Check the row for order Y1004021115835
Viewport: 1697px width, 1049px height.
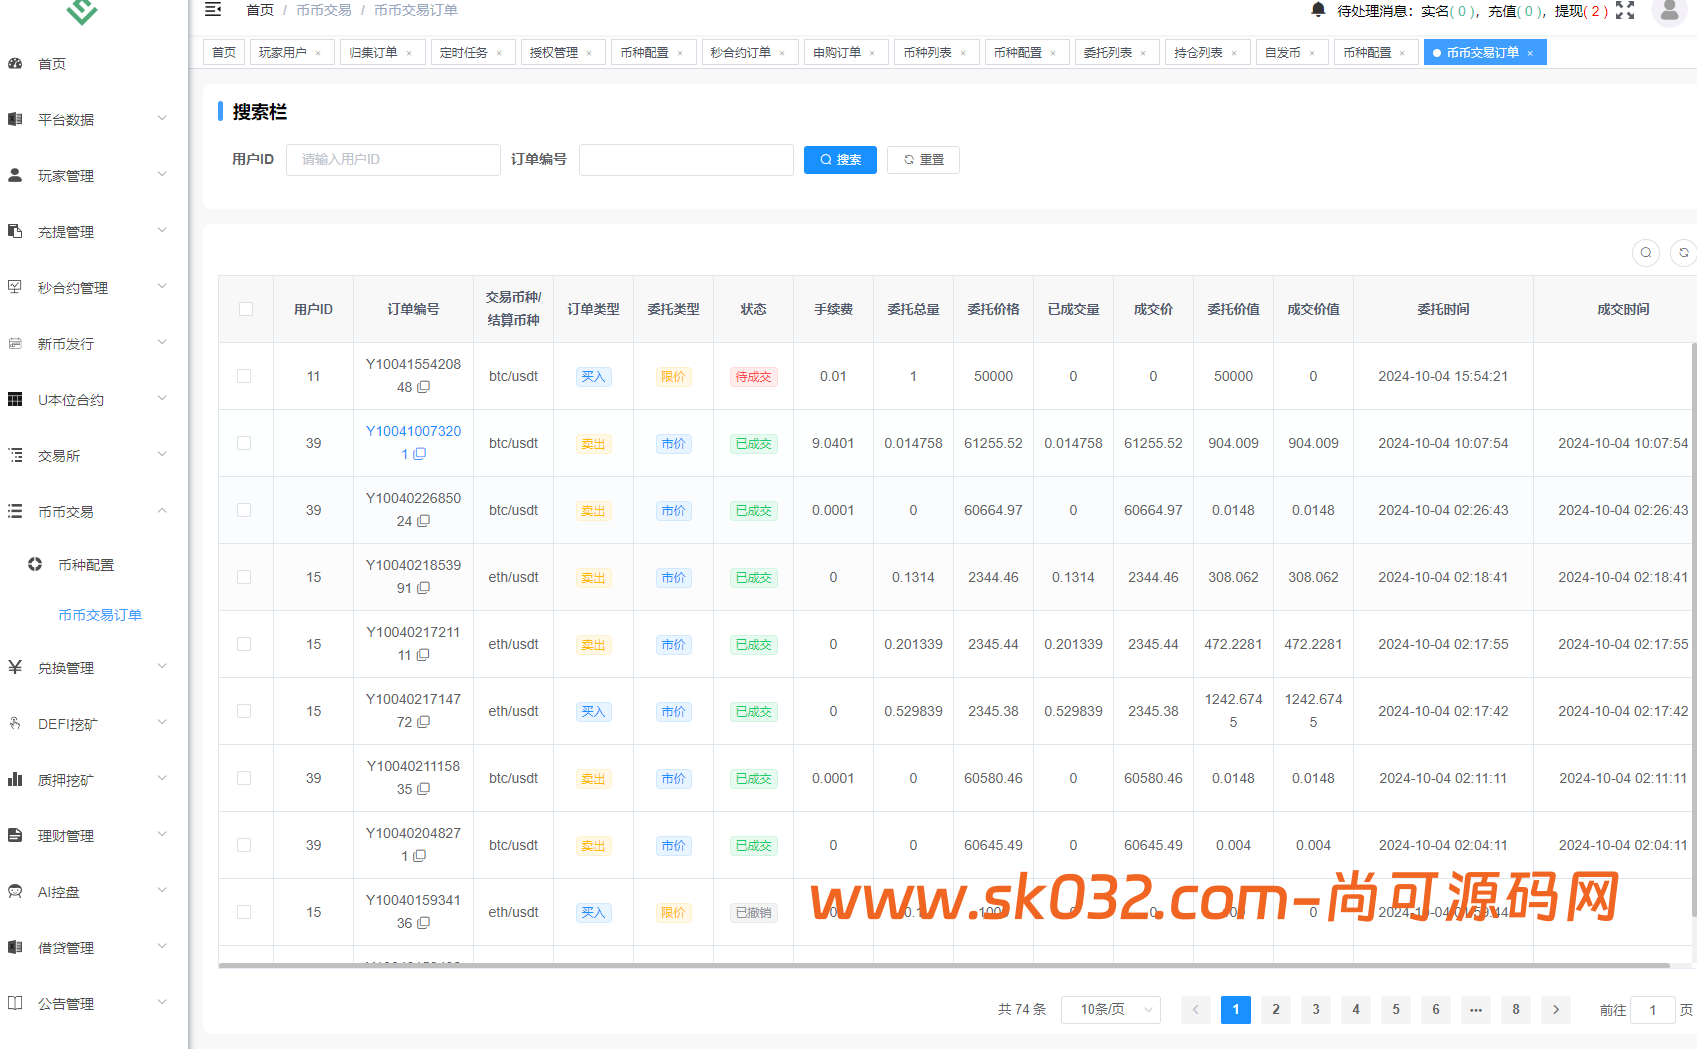pyautogui.click(x=244, y=778)
